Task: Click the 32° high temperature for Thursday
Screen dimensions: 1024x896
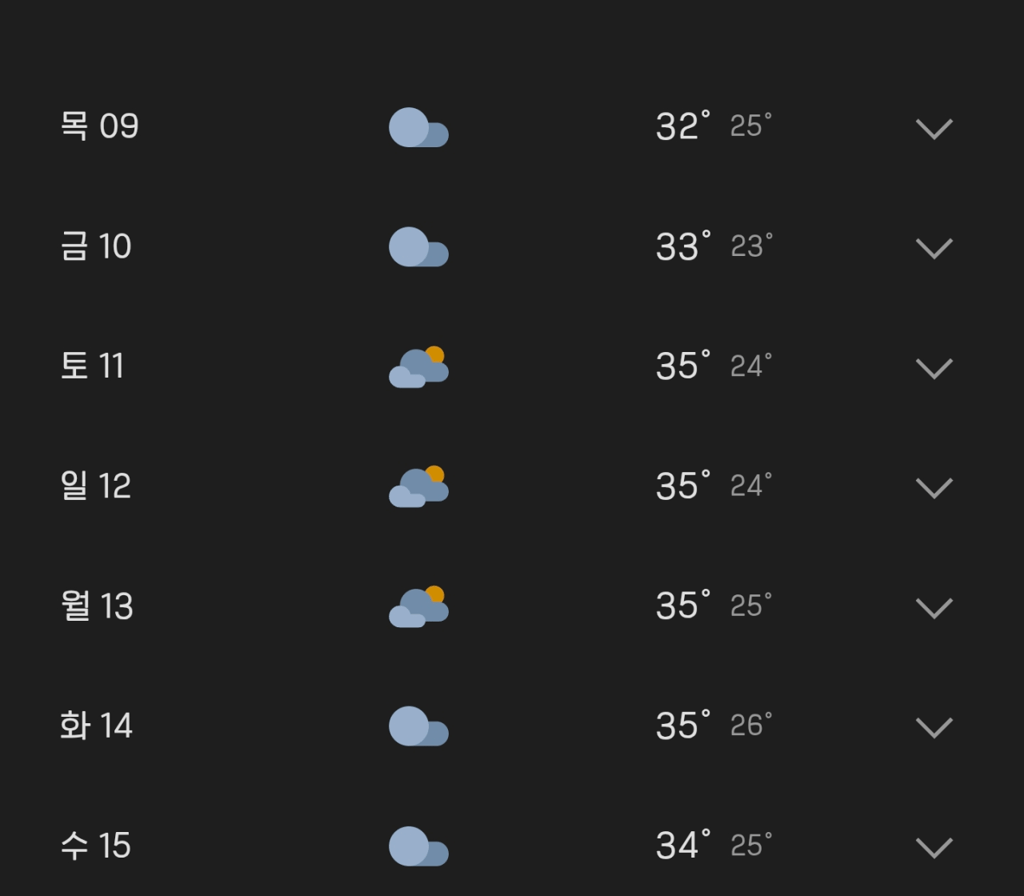Action: click(x=683, y=125)
